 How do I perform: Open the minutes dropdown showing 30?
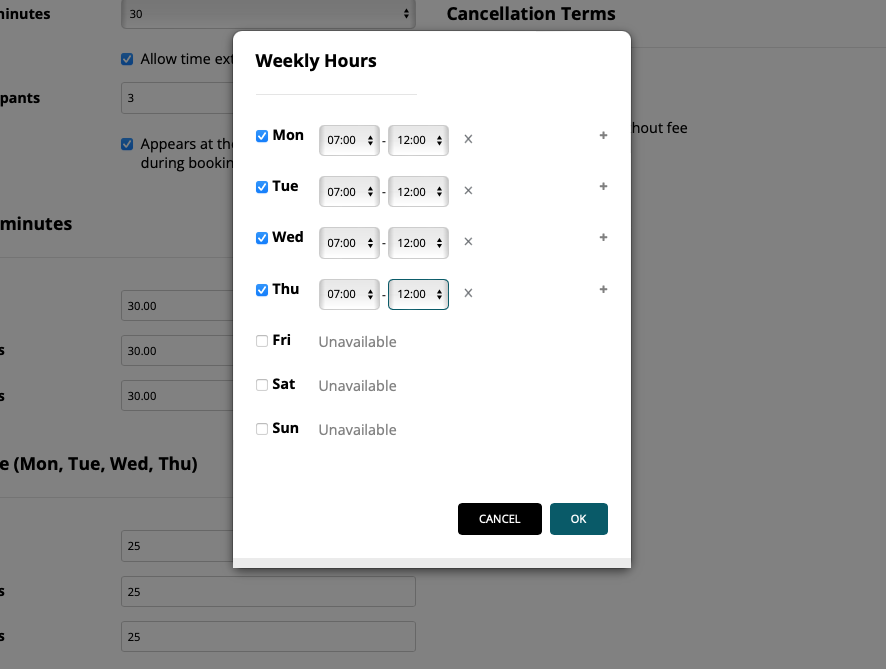268,14
